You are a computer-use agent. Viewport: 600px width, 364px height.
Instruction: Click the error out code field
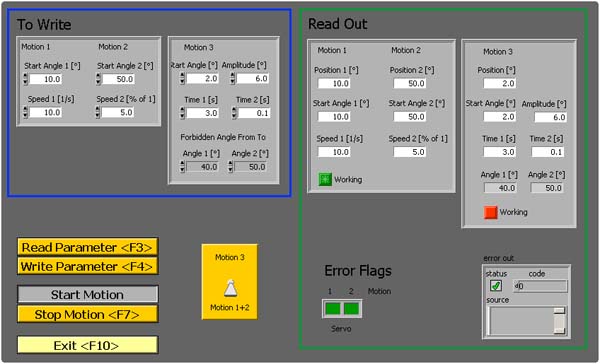(x=540, y=286)
